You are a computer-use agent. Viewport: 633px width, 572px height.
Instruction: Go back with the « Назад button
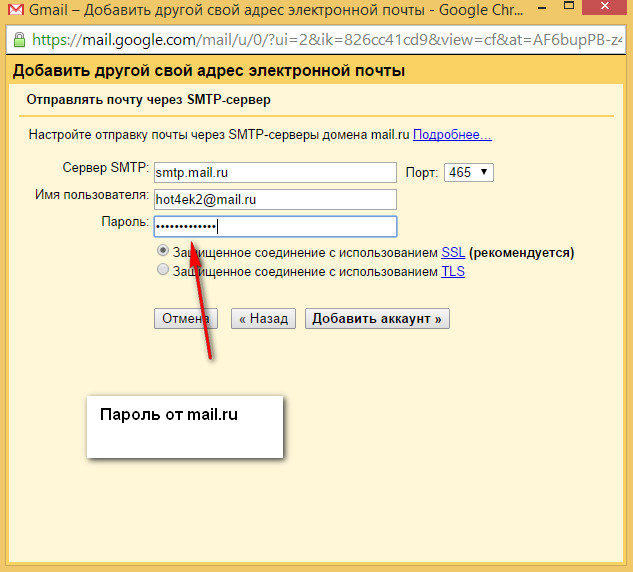coord(263,318)
